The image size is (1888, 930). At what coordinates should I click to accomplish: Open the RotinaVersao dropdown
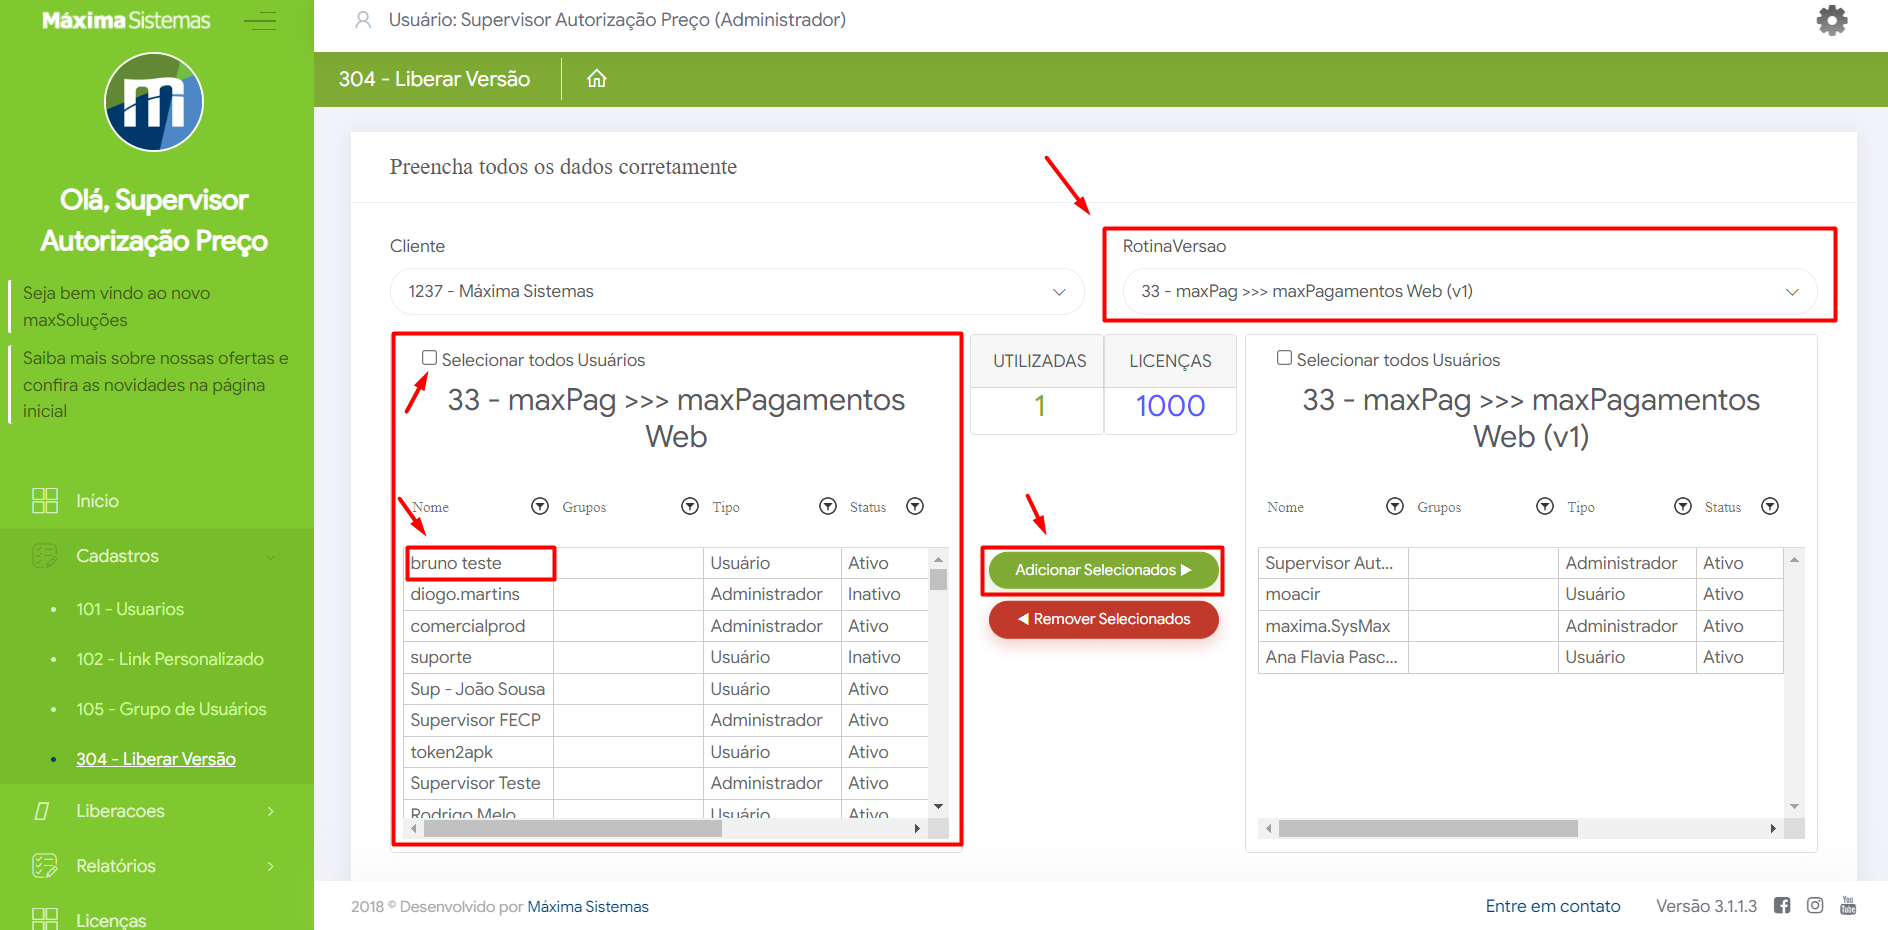coord(1469,292)
